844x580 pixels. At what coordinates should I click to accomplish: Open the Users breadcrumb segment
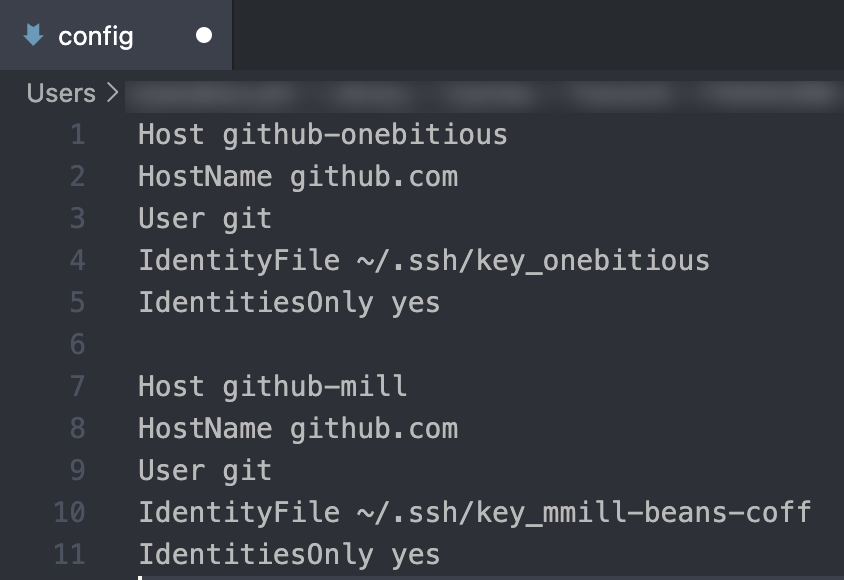pyautogui.click(x=61, y=93)
